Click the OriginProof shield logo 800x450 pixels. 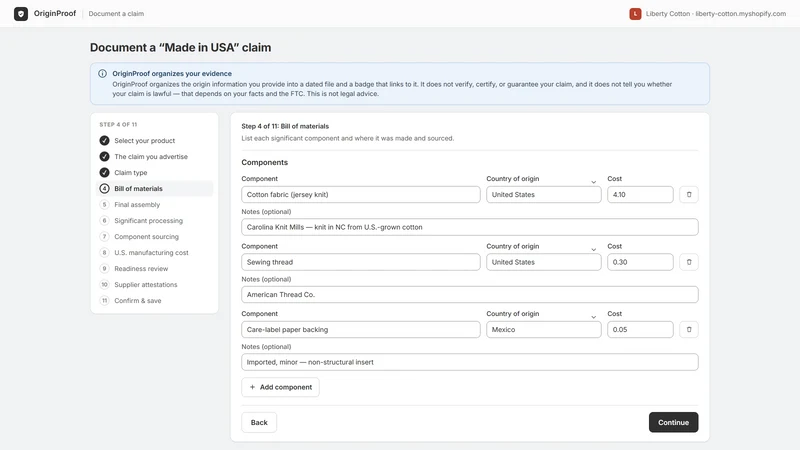point(21,14)
